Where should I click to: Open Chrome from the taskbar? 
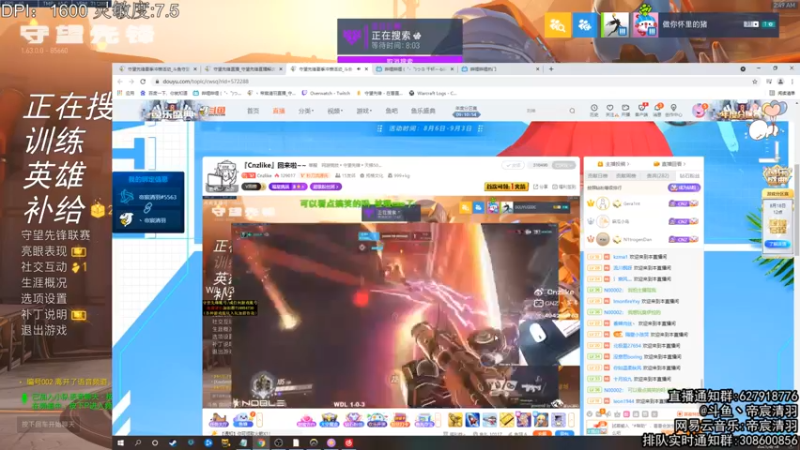pos(261,443)
